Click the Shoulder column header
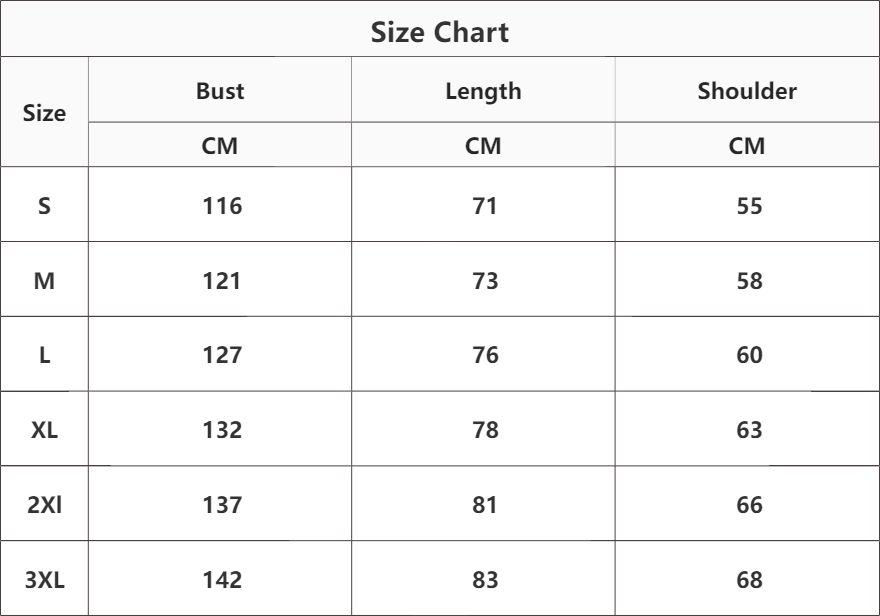880x616 pixels. point(747,92)
